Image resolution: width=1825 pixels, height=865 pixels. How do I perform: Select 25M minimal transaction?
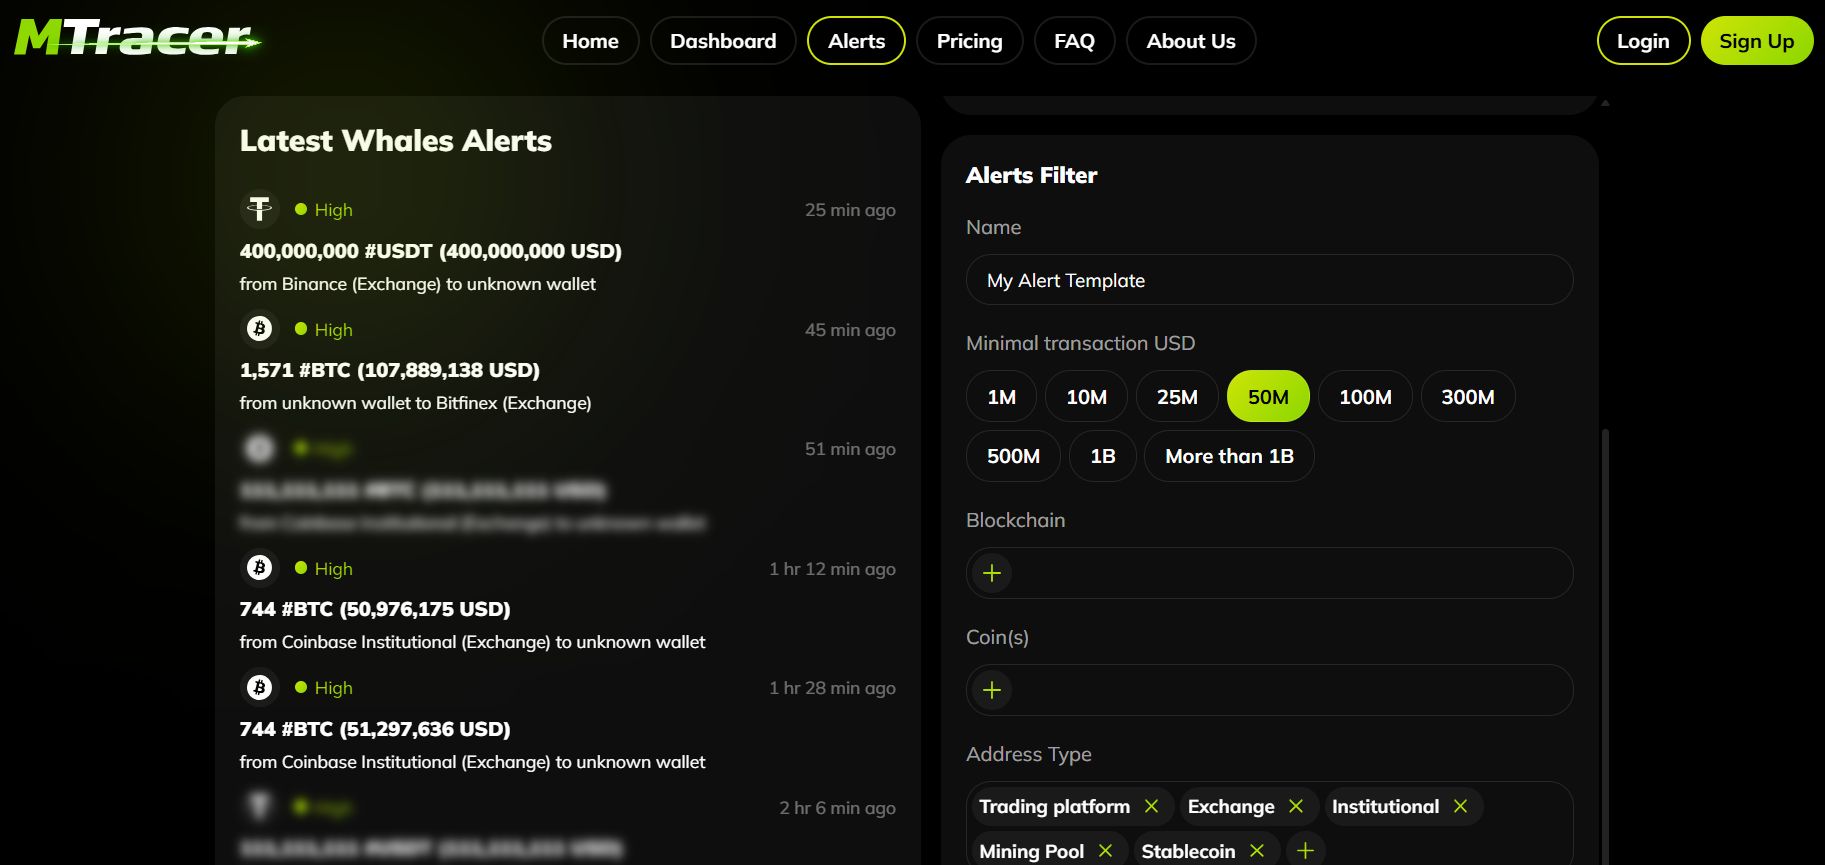pos(1177,397)
